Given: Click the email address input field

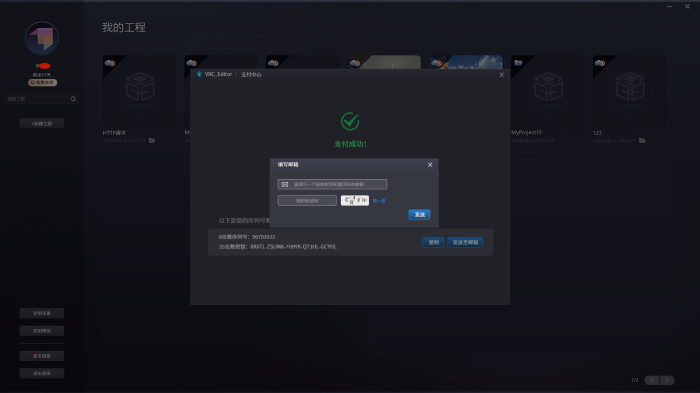Looking at the screenshot, I should tap(332, 184).
